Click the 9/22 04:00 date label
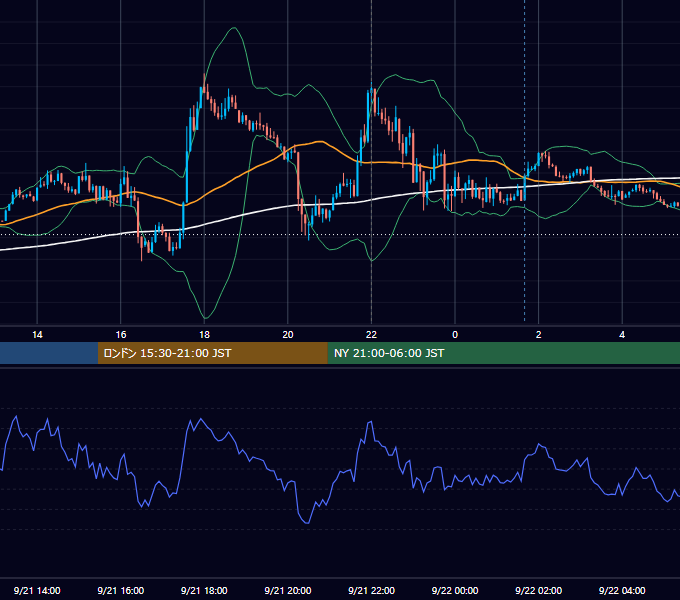Screen dimensions: 680x600 pos(622,590)
